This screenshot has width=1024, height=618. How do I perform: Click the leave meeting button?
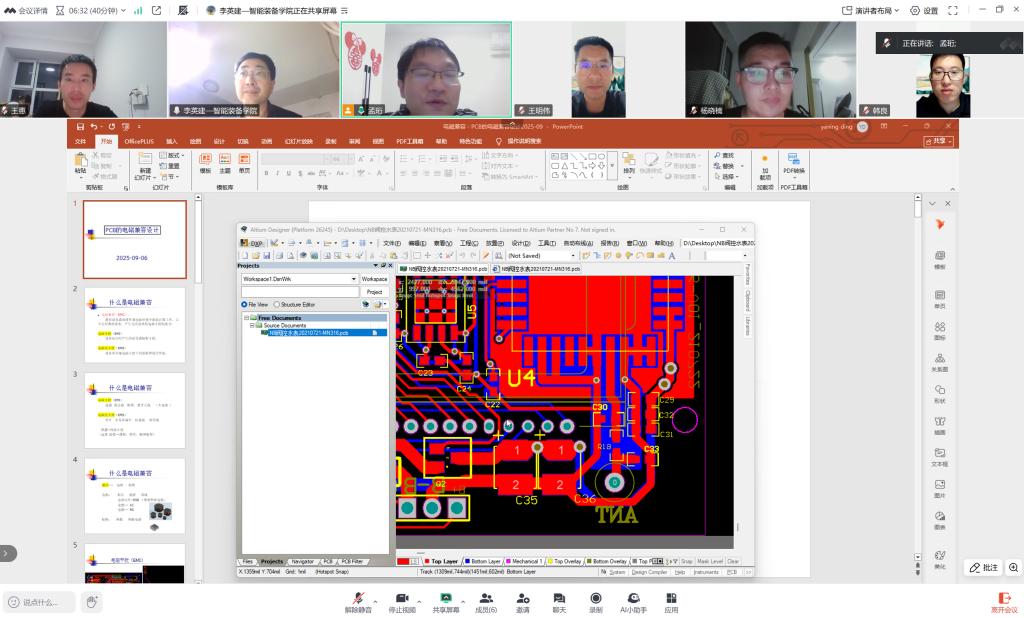[1003, 600]
